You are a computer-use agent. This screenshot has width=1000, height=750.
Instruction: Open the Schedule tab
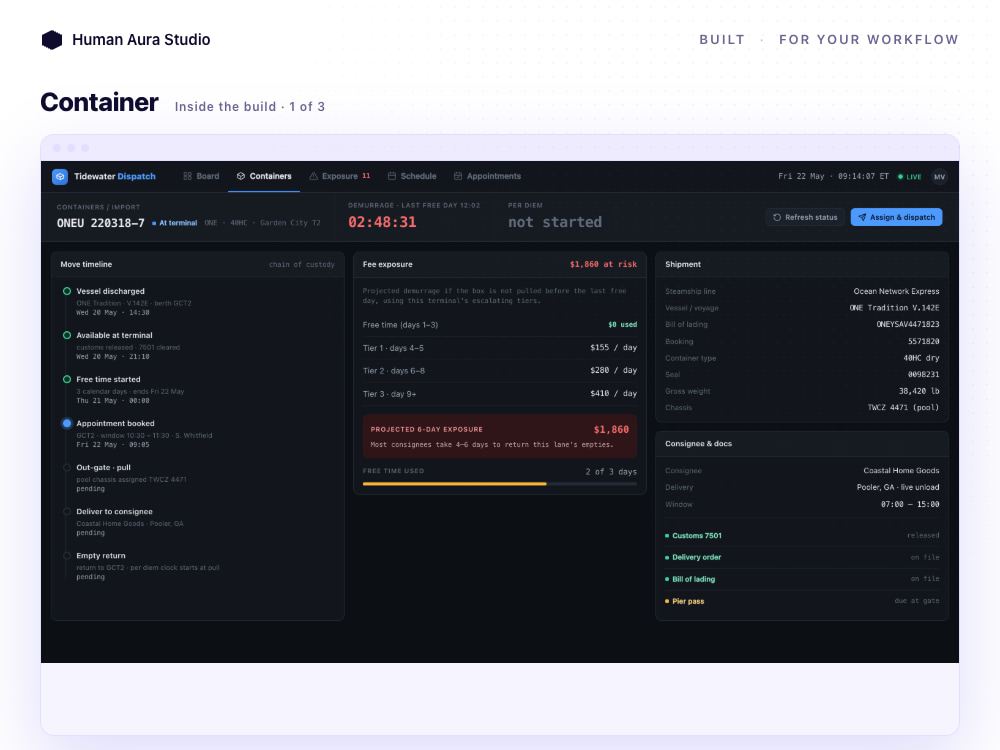pyautogui.click(x=412, y=176)
